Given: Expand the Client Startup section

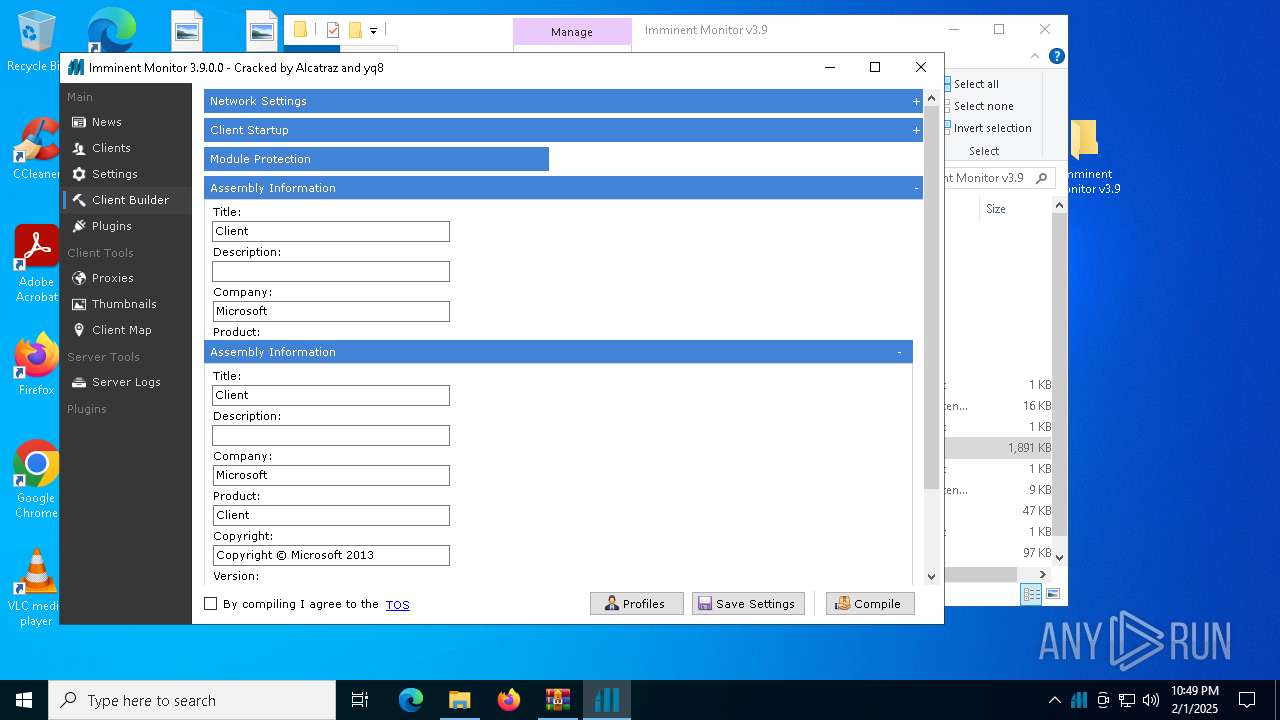Looking at the screenshot, I should point(563,130).
